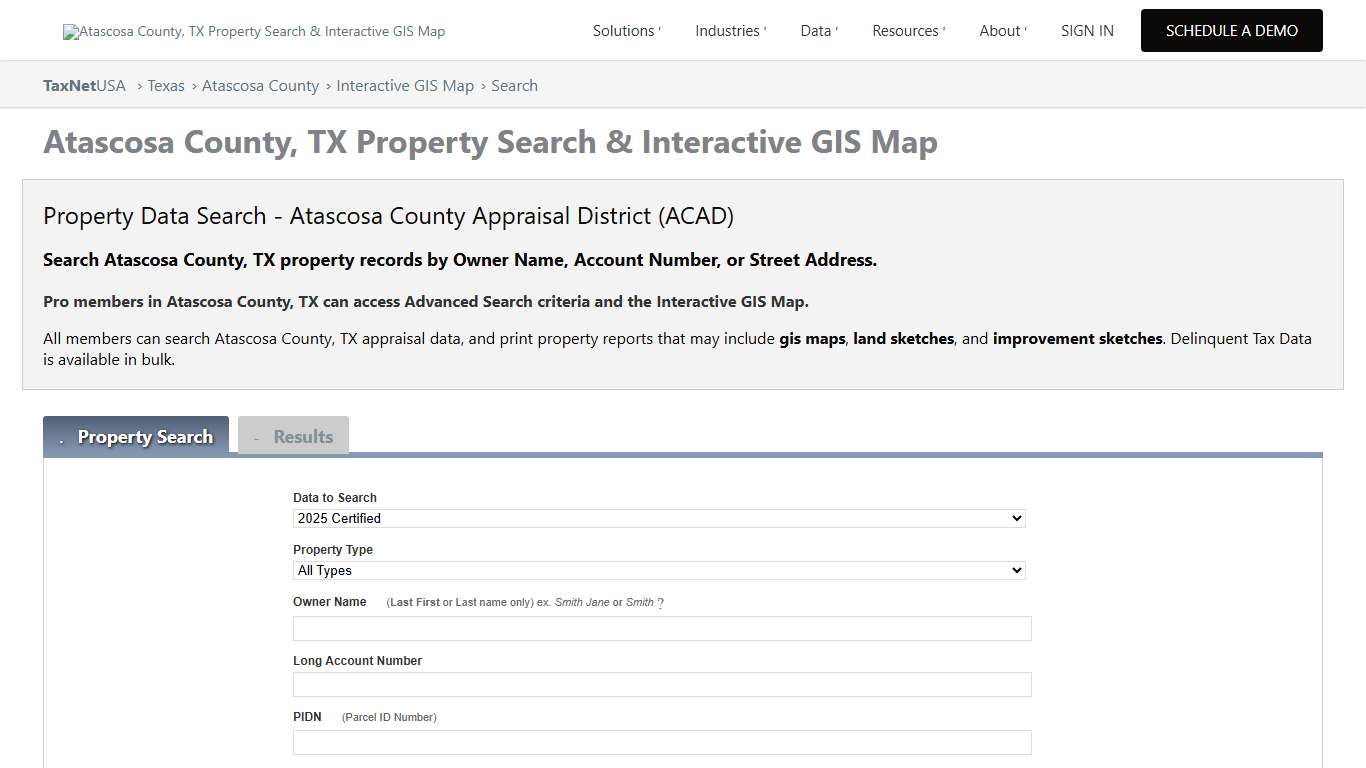Navigate to Atascosa County via breadcrumb
Screen dimensions: 1366x768
(260, 85)
